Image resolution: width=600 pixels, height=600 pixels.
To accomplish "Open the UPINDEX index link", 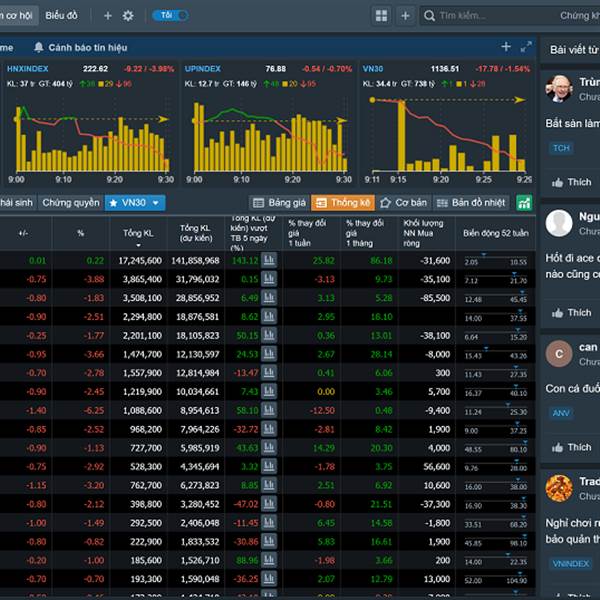I will tap(202, 69).
